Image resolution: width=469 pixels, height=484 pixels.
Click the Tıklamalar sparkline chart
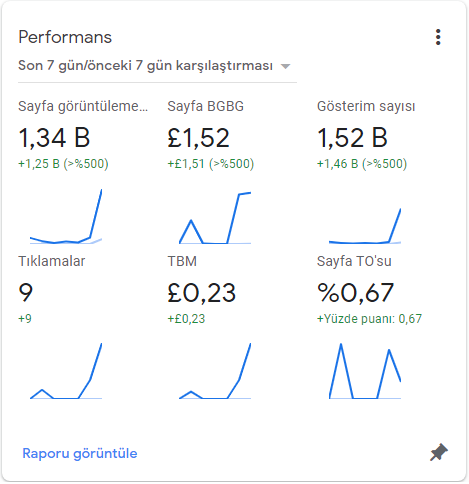(66, 371)
